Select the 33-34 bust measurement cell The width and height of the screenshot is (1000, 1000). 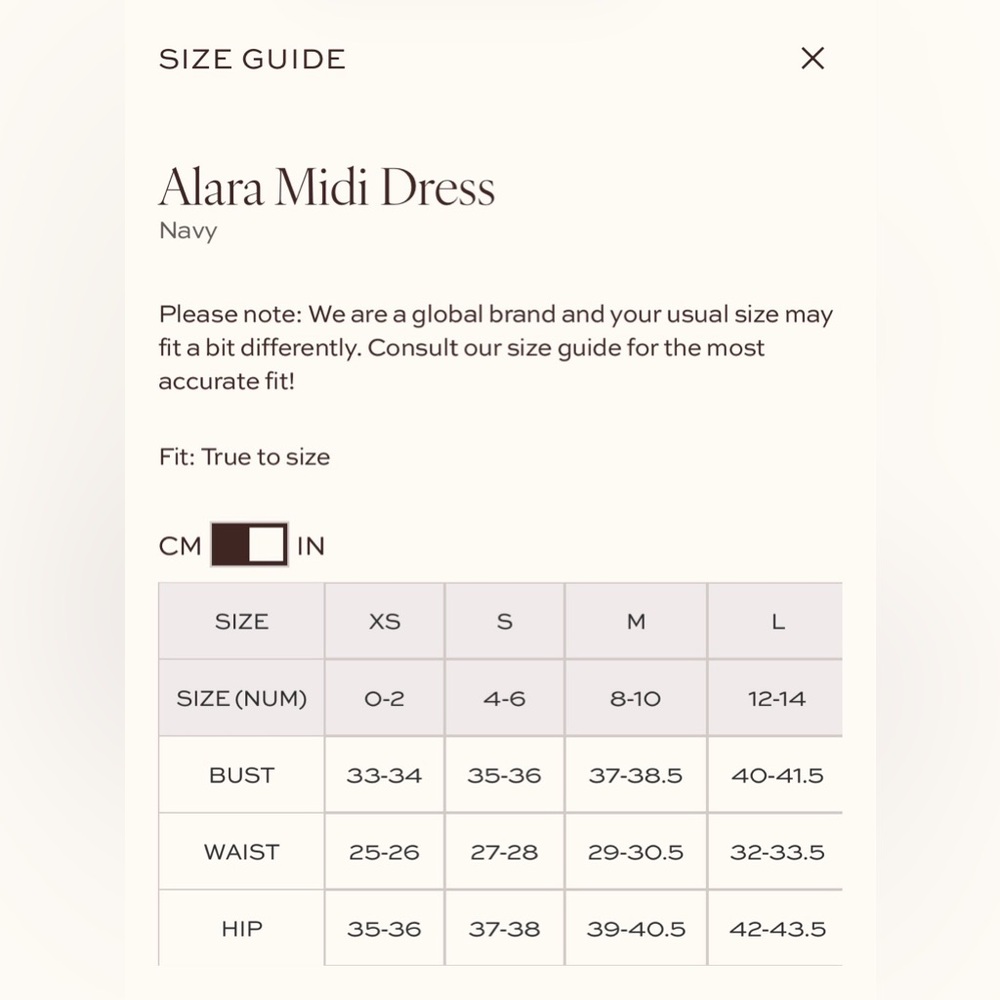tap(384, 775)
